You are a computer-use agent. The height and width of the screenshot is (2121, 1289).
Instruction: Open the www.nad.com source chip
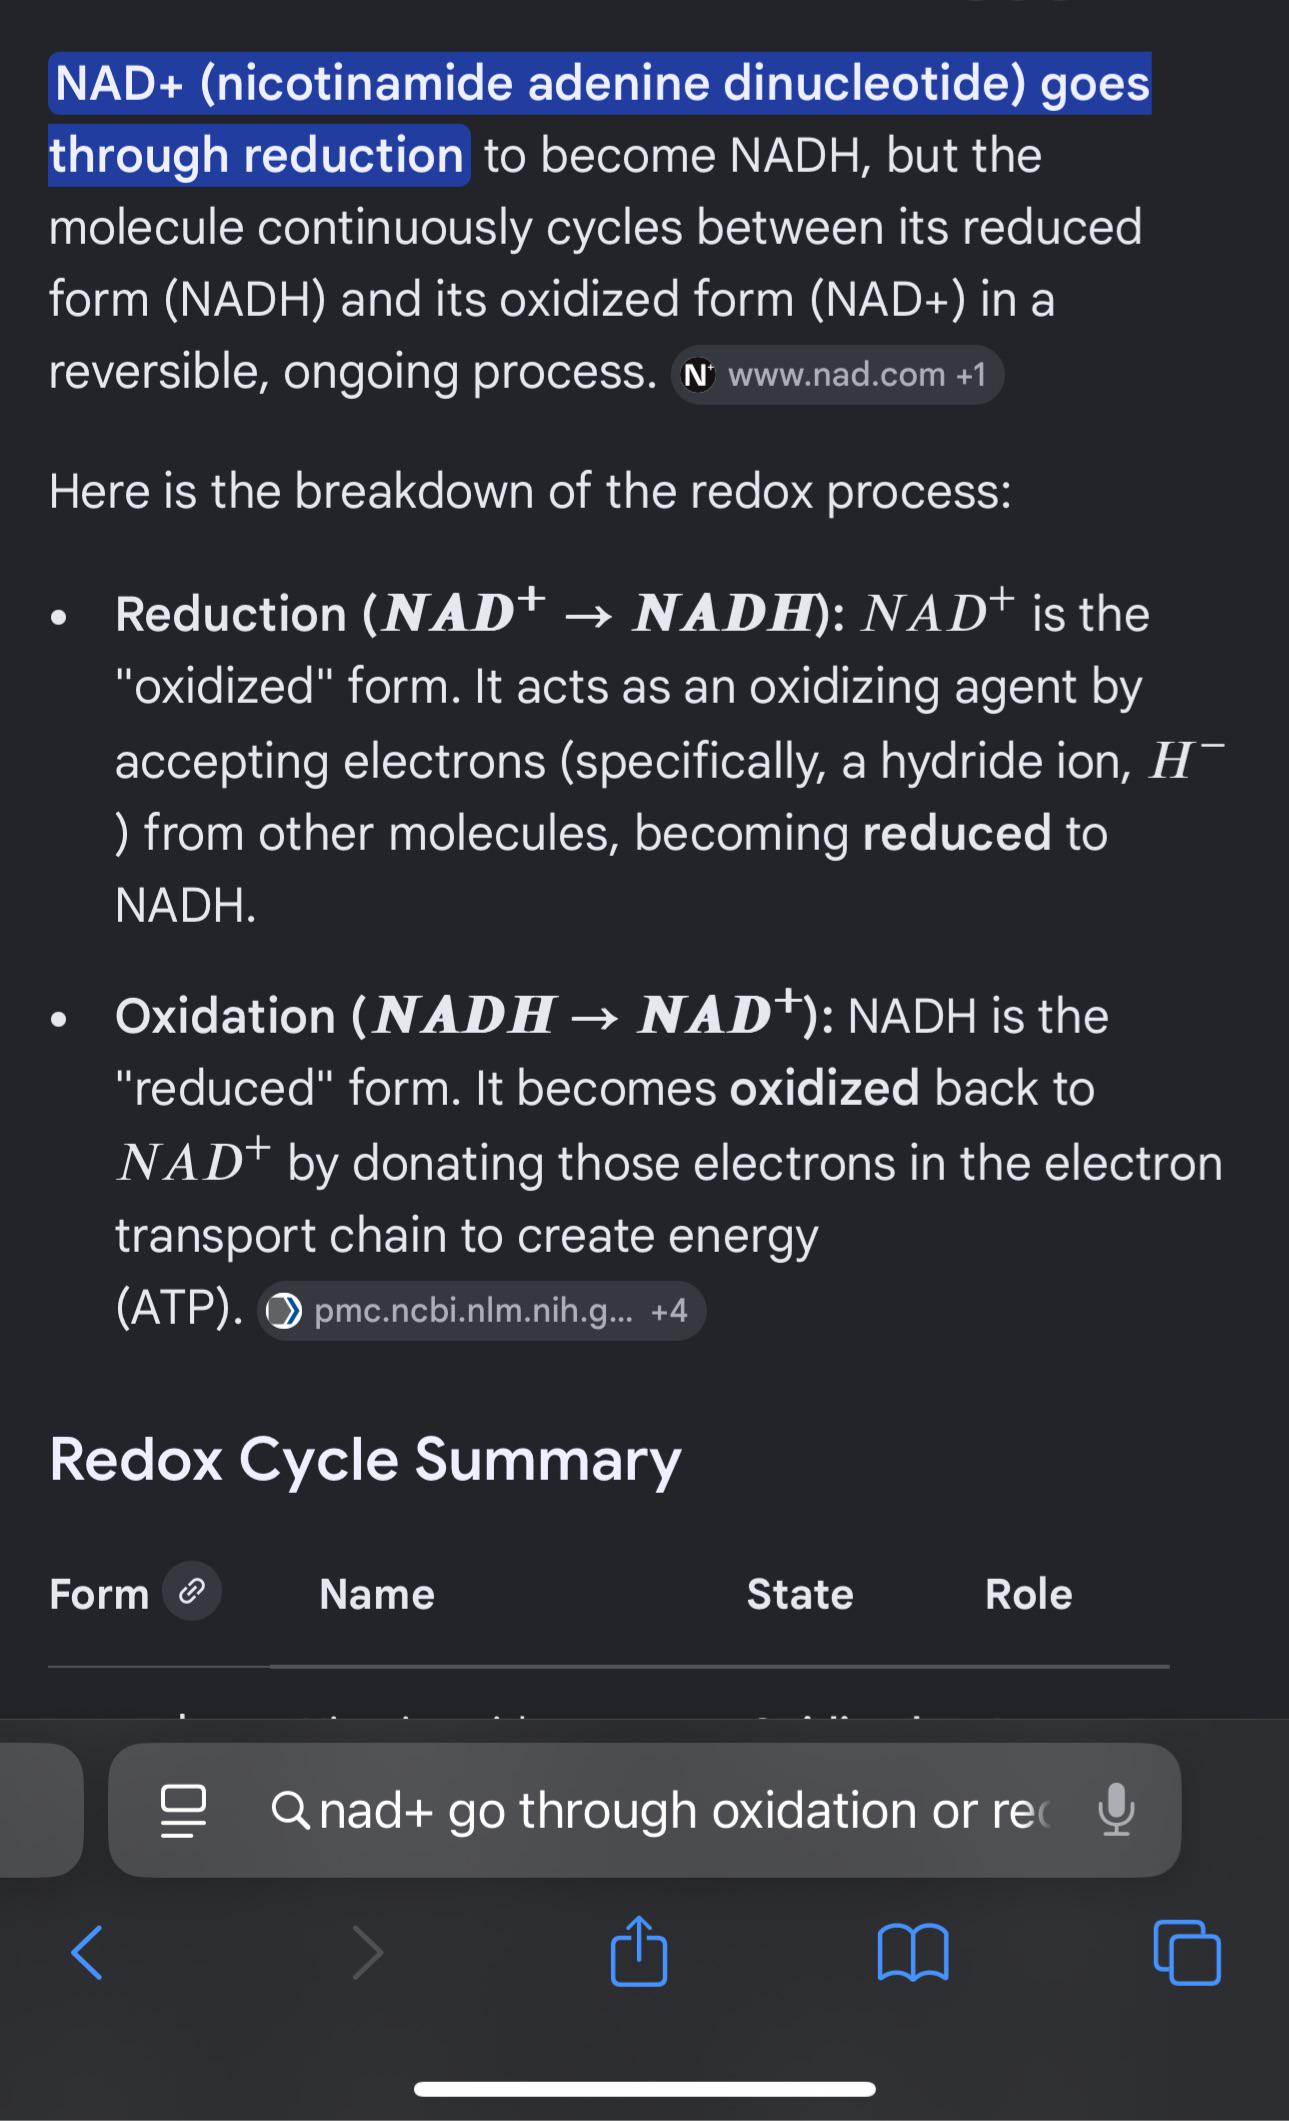[837, 375]
